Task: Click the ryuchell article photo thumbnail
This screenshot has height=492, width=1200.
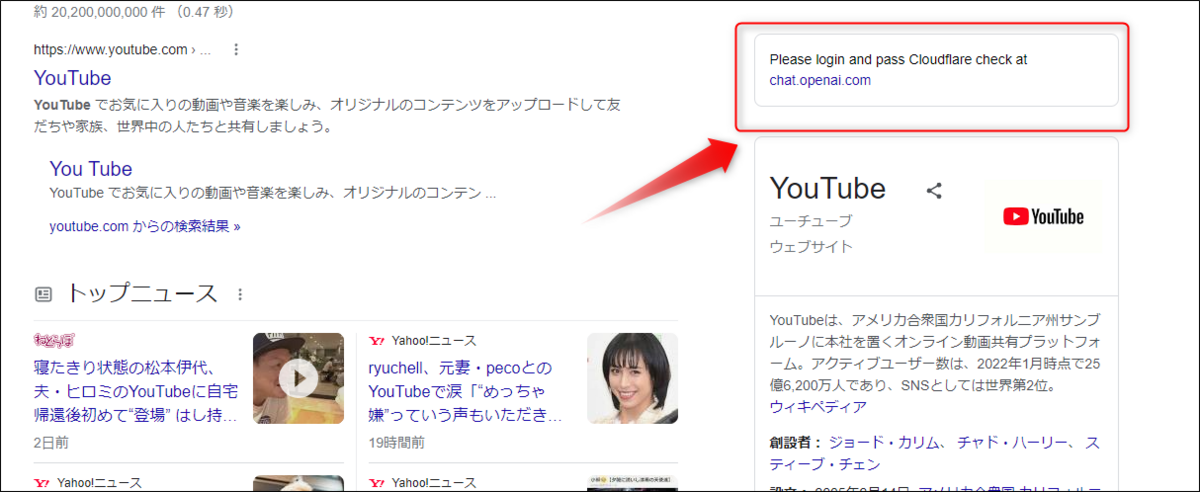Action: tap(632, 378)
